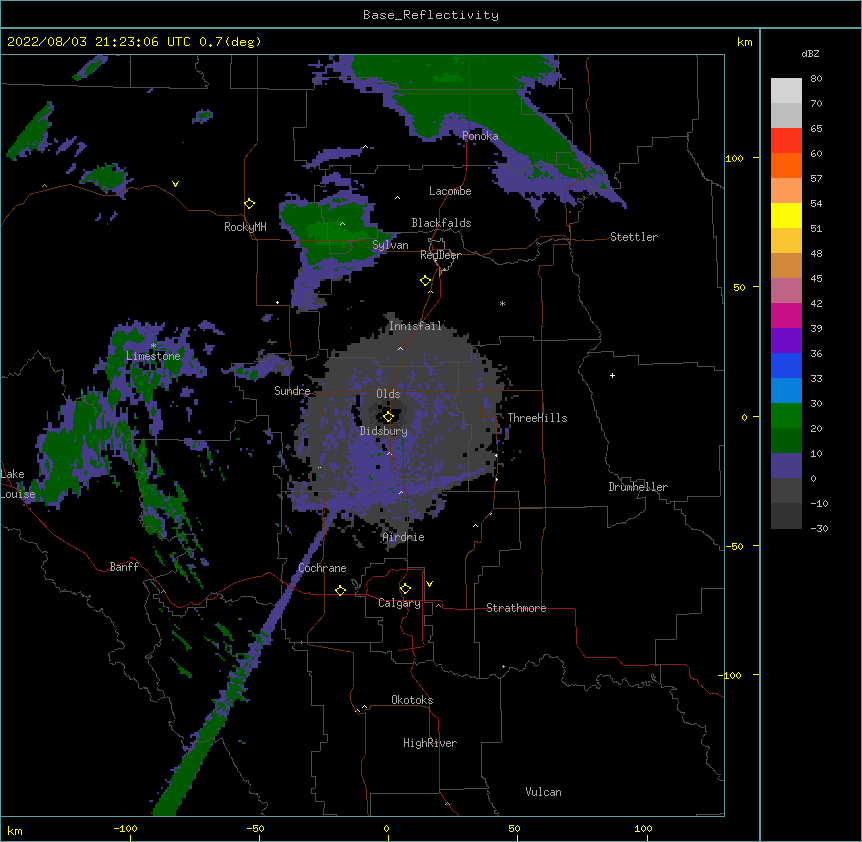Click the 100 tick on the bottom axis
862x842 pixels.
point(643,828)
